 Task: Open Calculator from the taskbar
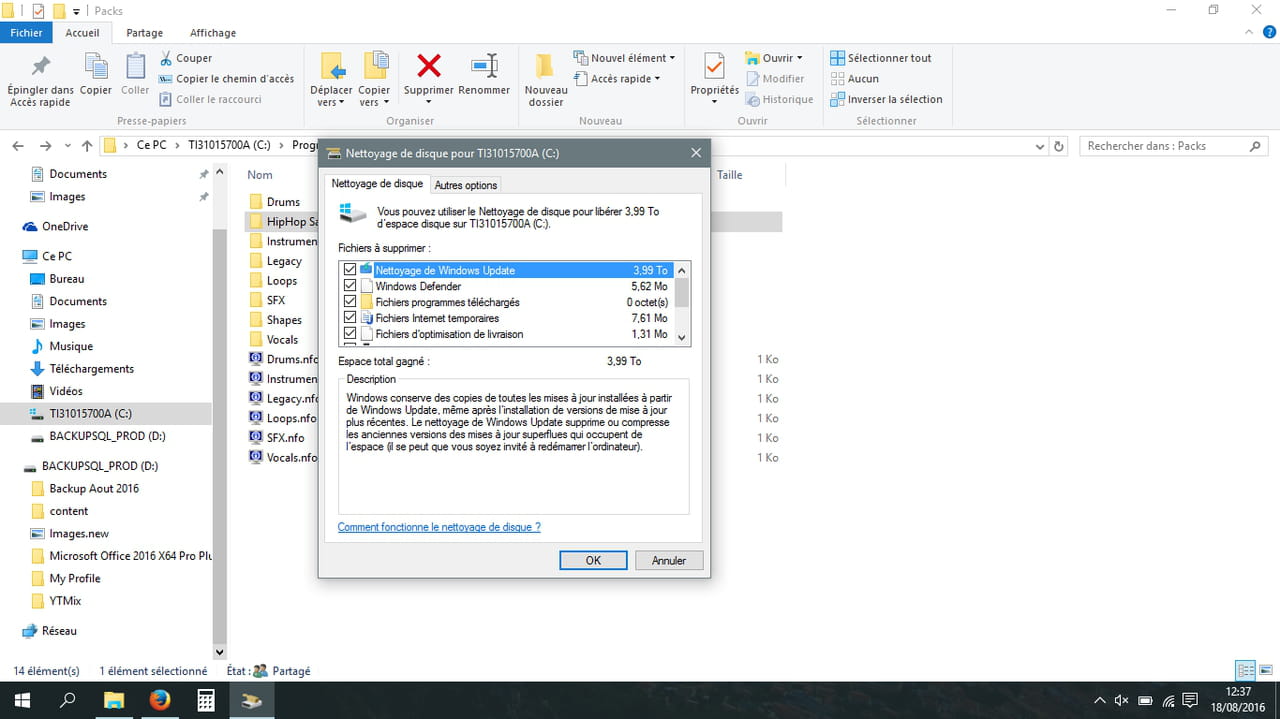(x=206, y=700)
